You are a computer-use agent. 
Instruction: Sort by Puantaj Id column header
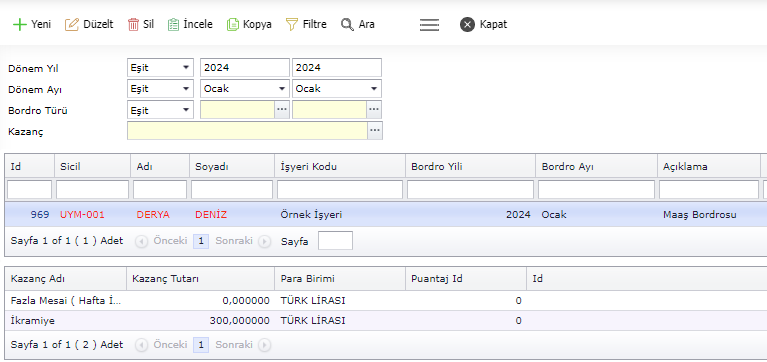[466, 279]
